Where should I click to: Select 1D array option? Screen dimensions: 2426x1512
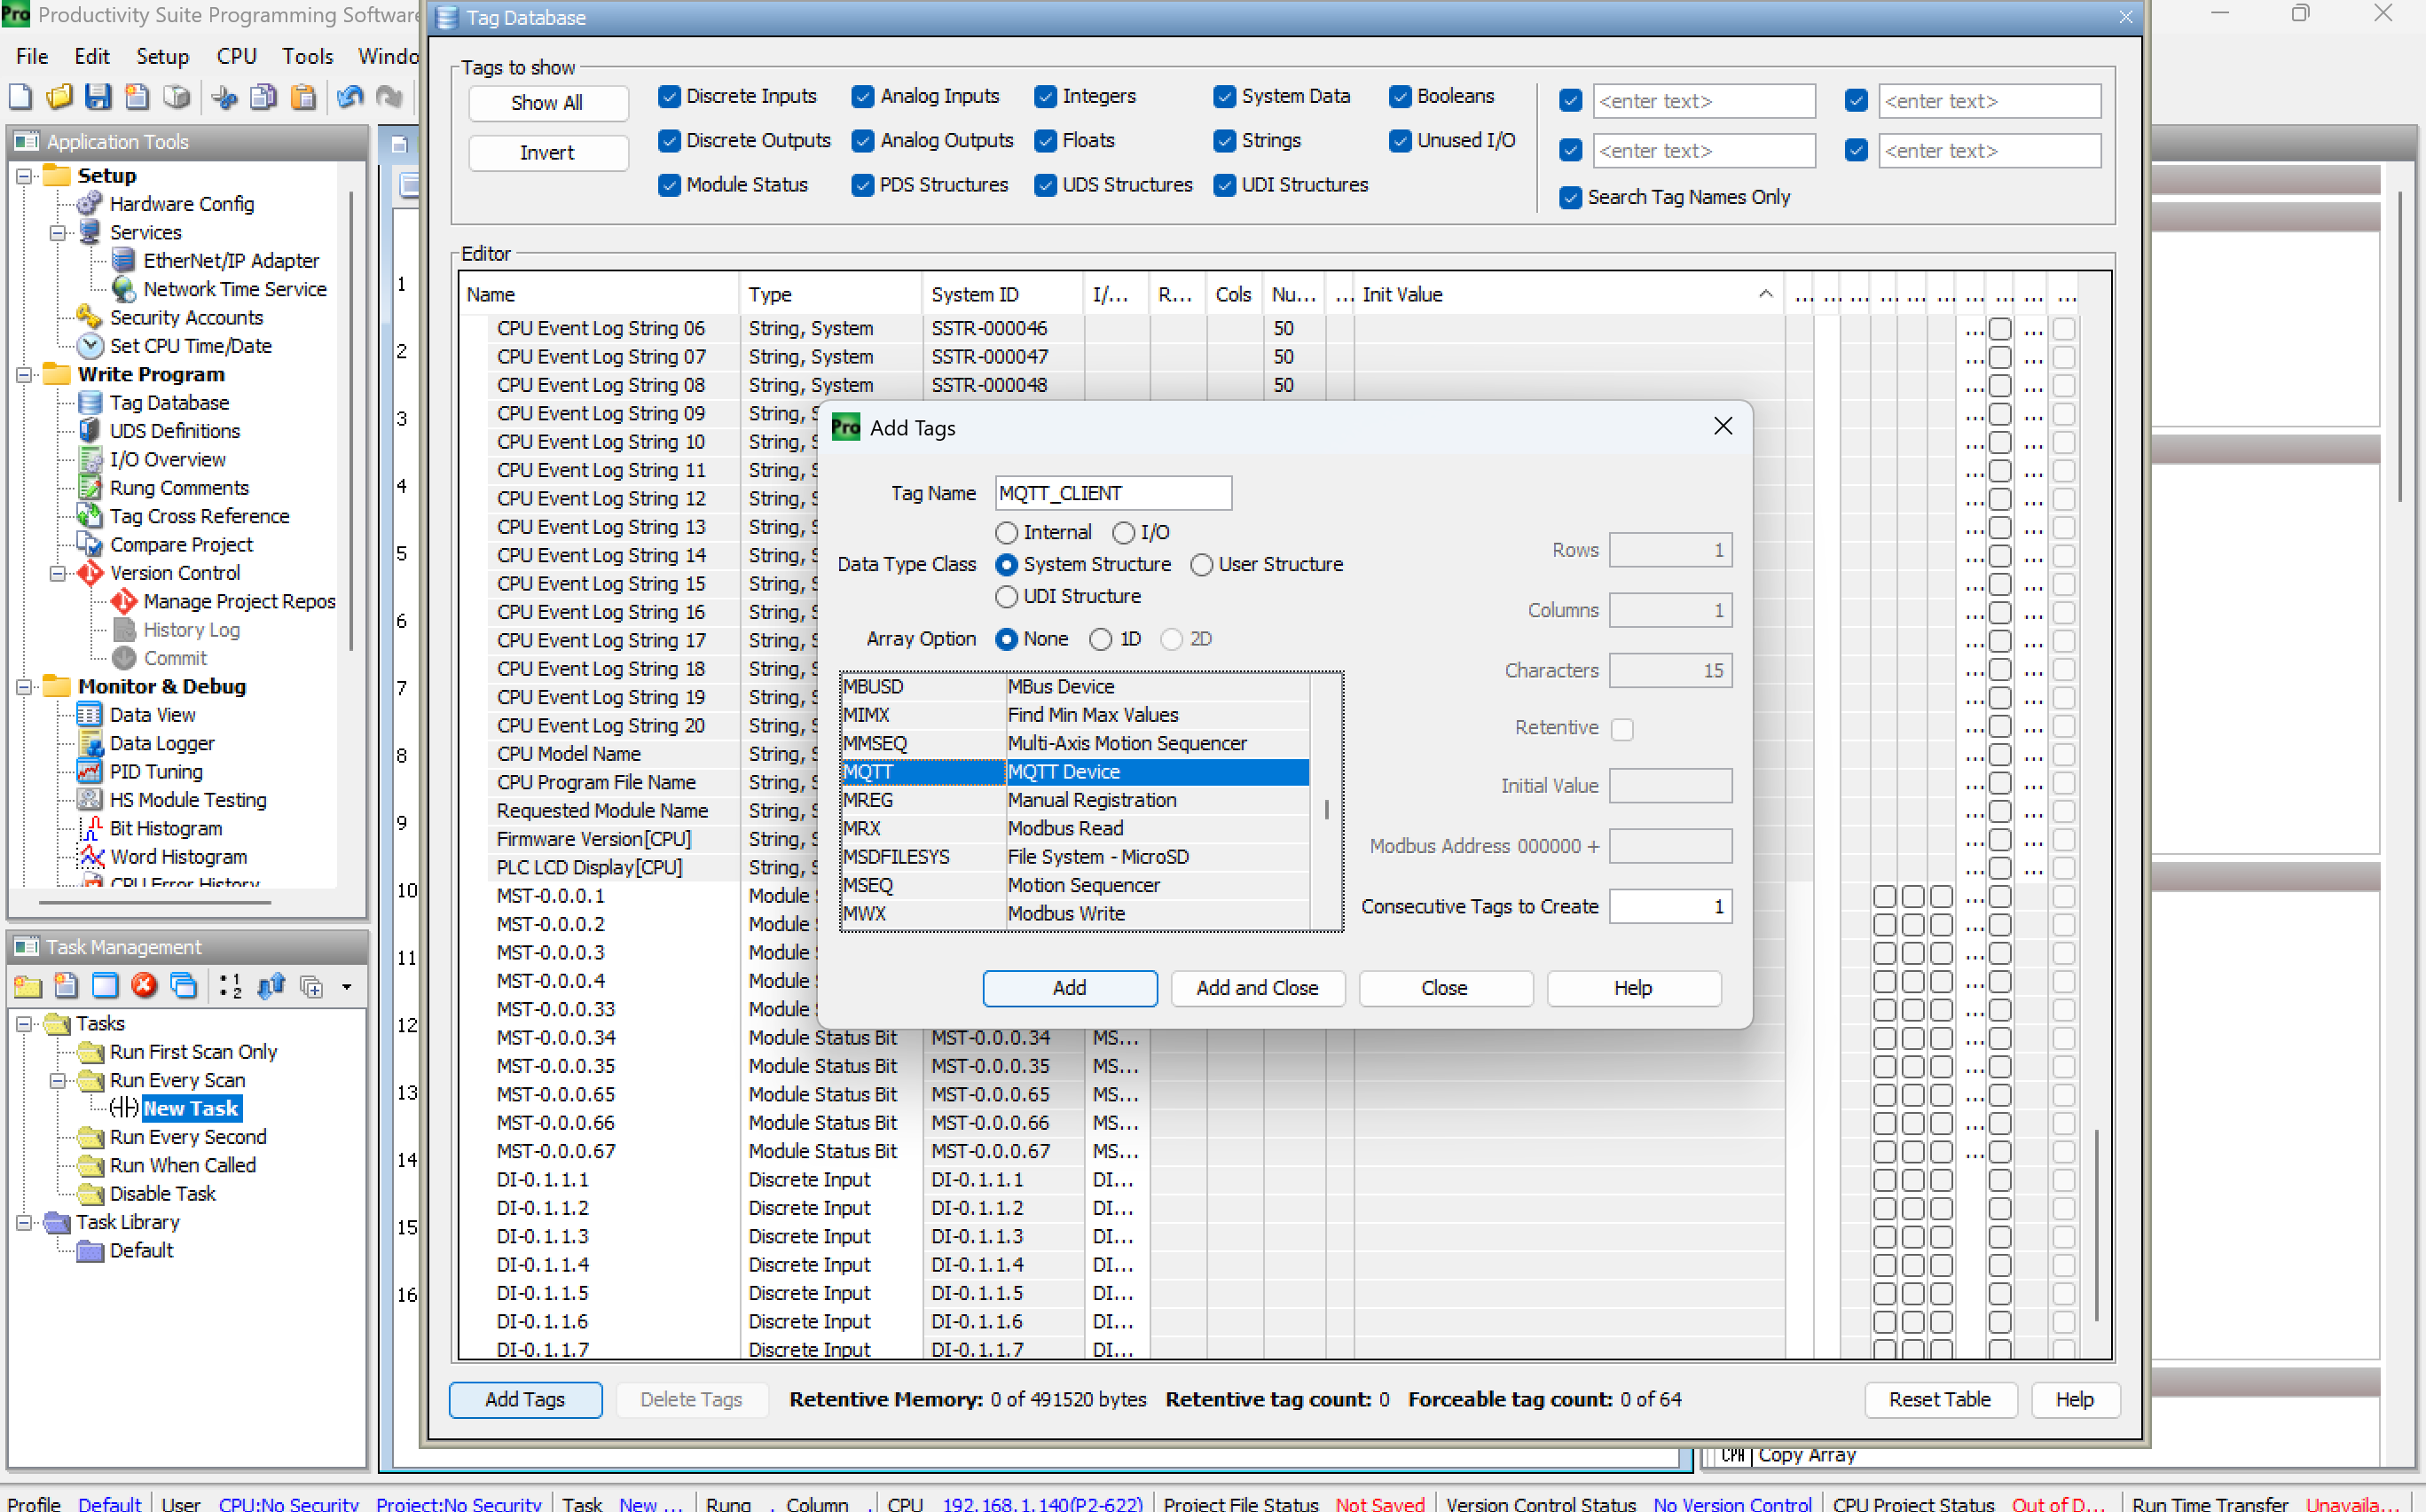pos(1101,639)
